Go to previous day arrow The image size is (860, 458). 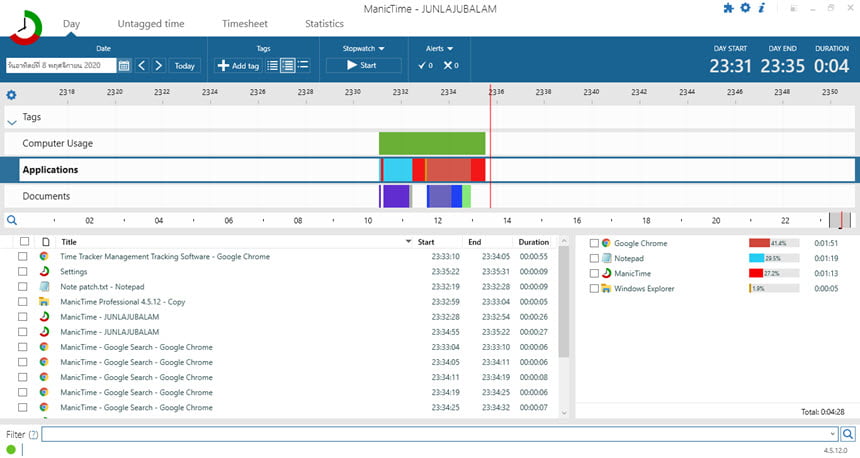click(142, 66)
